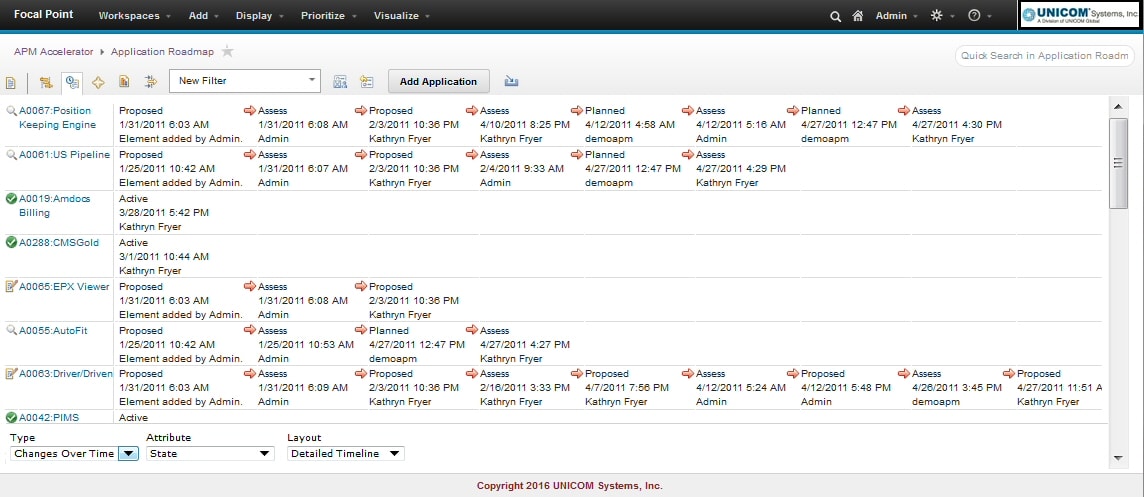The image size is (1144, 497).
Task: Click magnifier icon beside A0067:Position Keeping Engine
Action: point(11,111)
